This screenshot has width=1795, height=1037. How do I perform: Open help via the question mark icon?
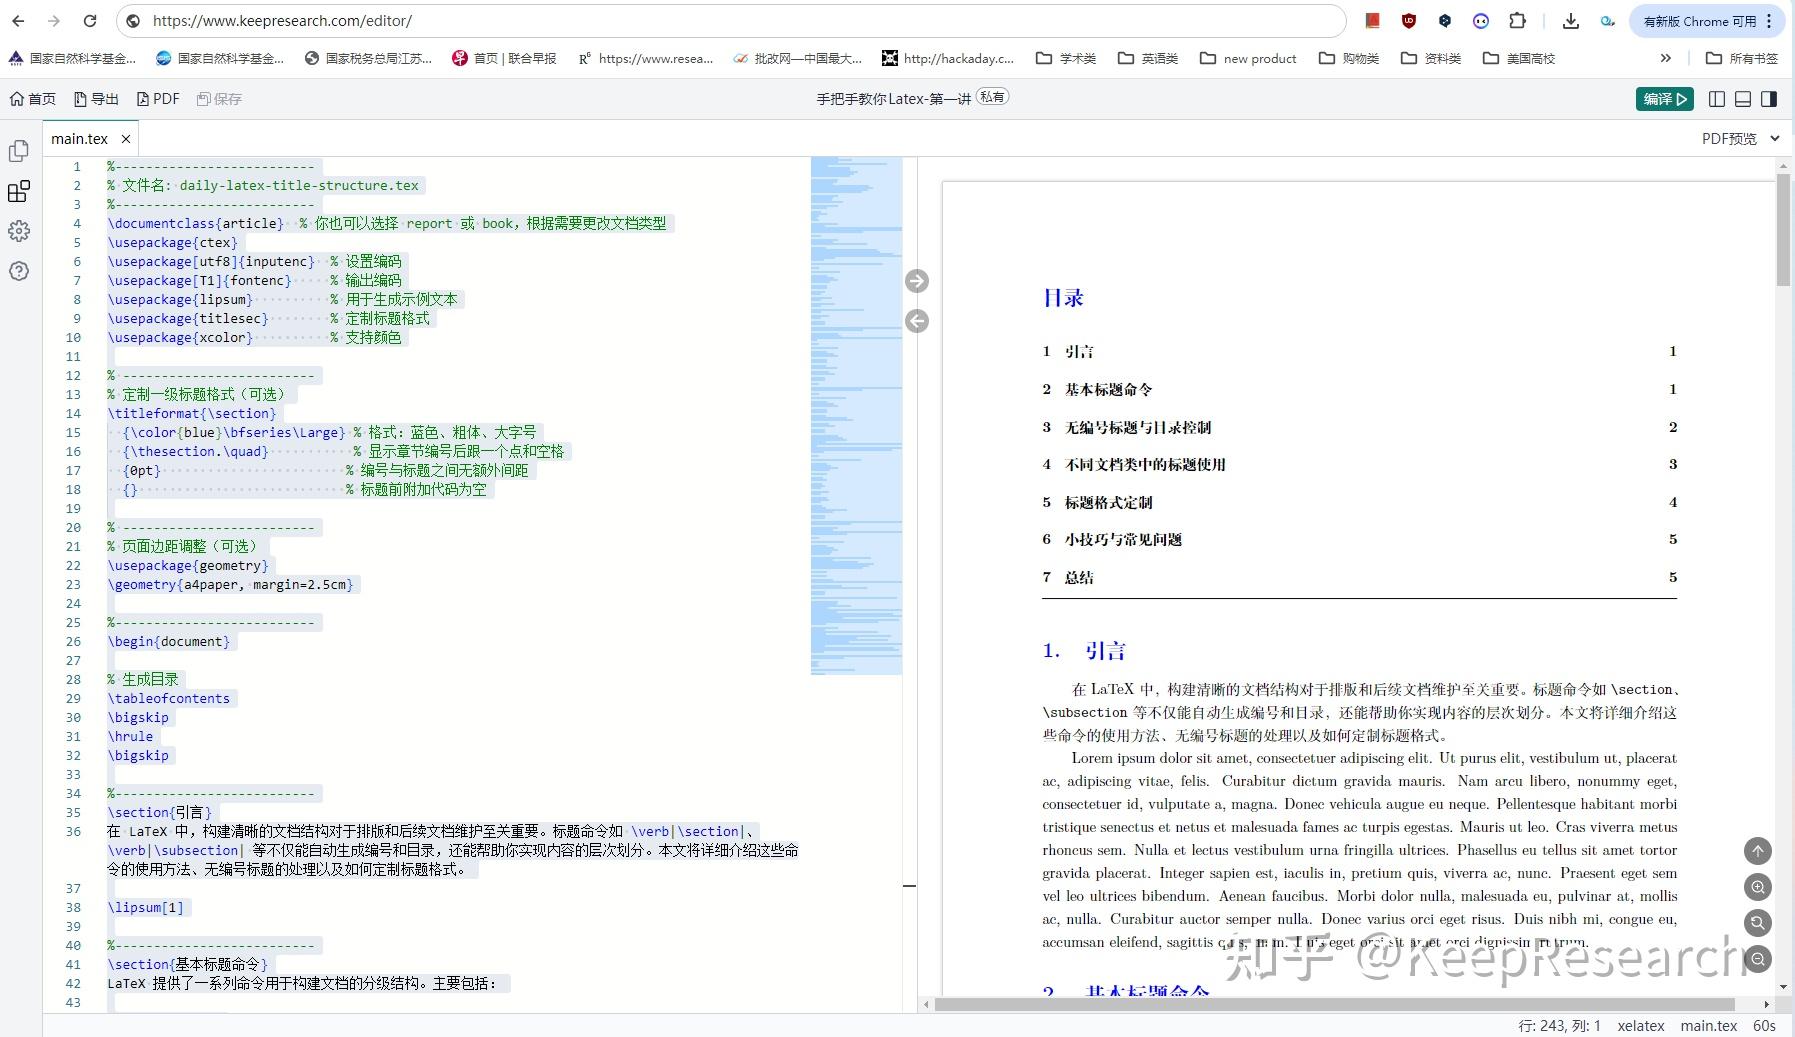pos(18,271)
